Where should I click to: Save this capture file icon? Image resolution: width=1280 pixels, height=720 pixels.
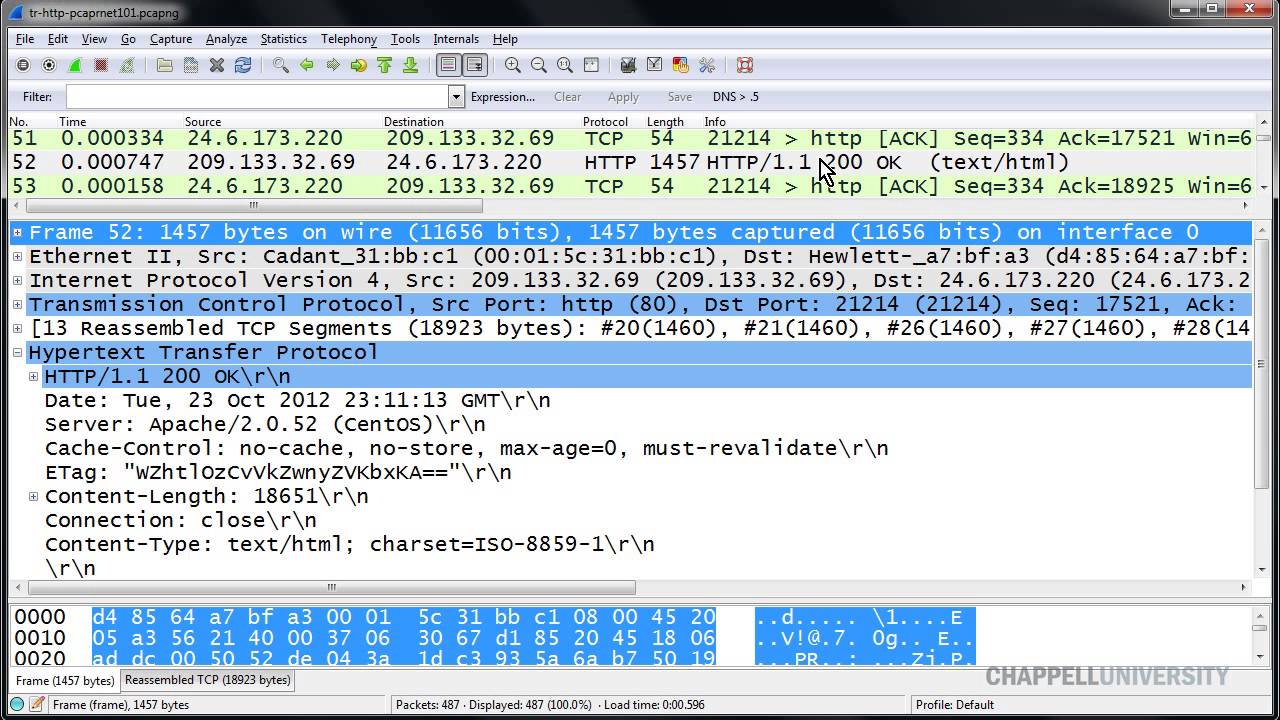coord(191,65)
